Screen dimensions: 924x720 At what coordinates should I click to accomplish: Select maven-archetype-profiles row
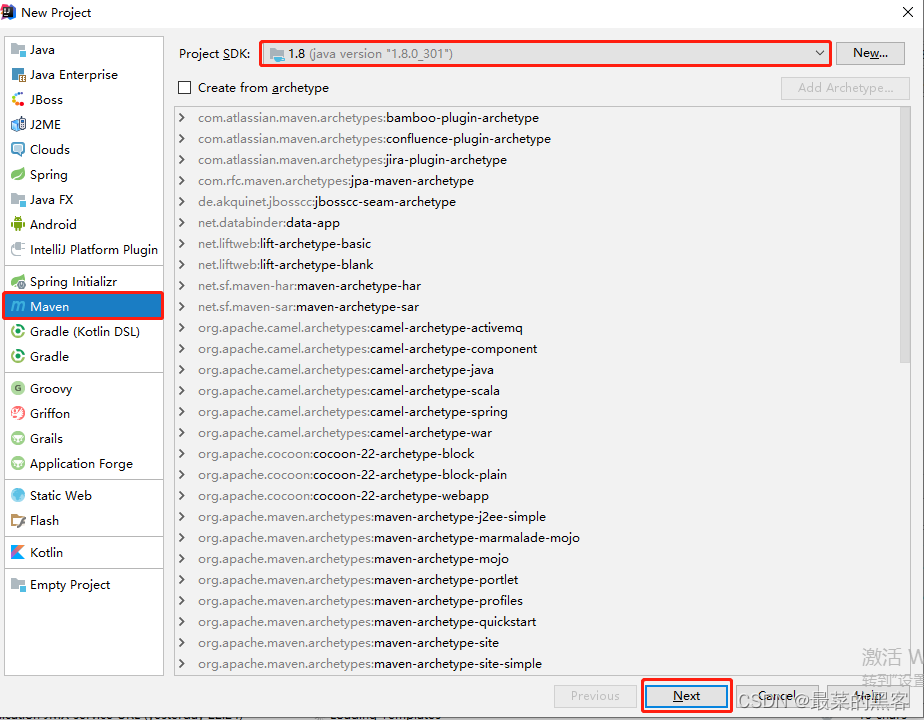click(x=537, y=601)
